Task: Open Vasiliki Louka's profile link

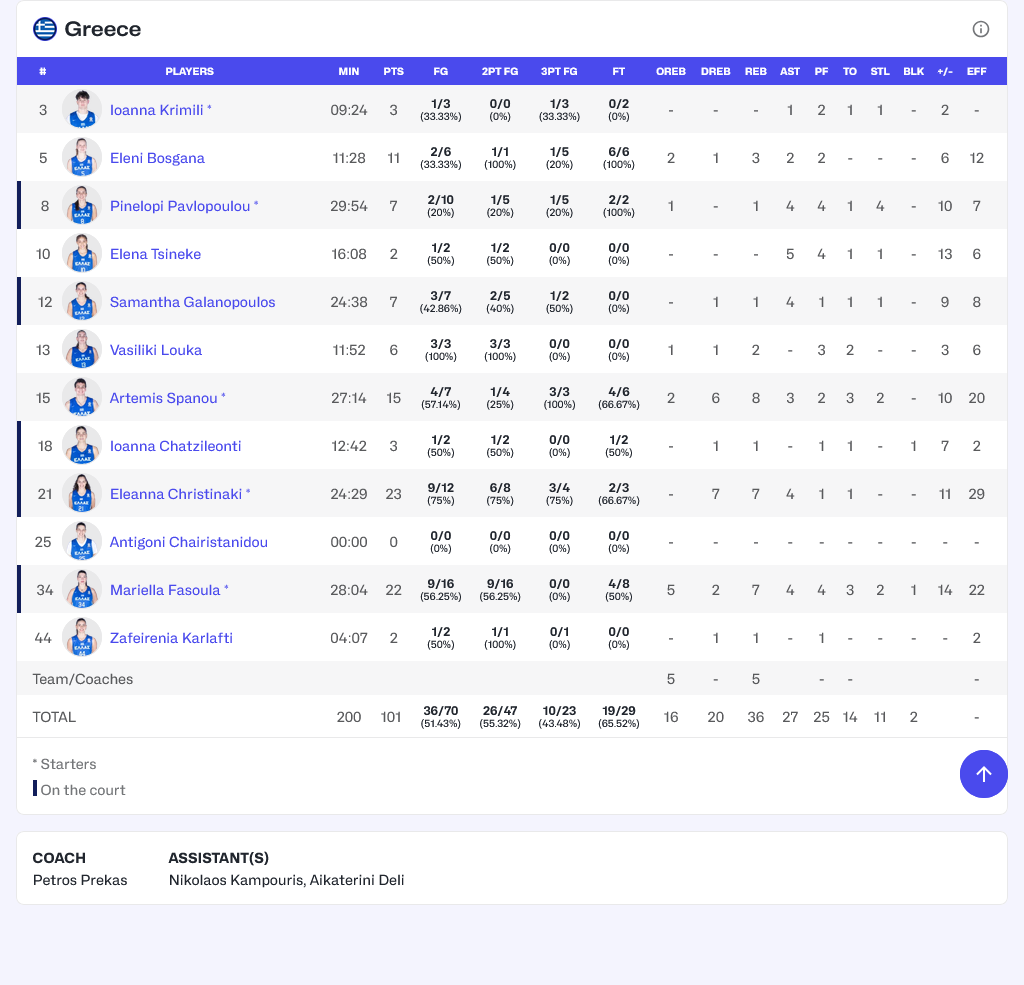Action: coord(156,350)
